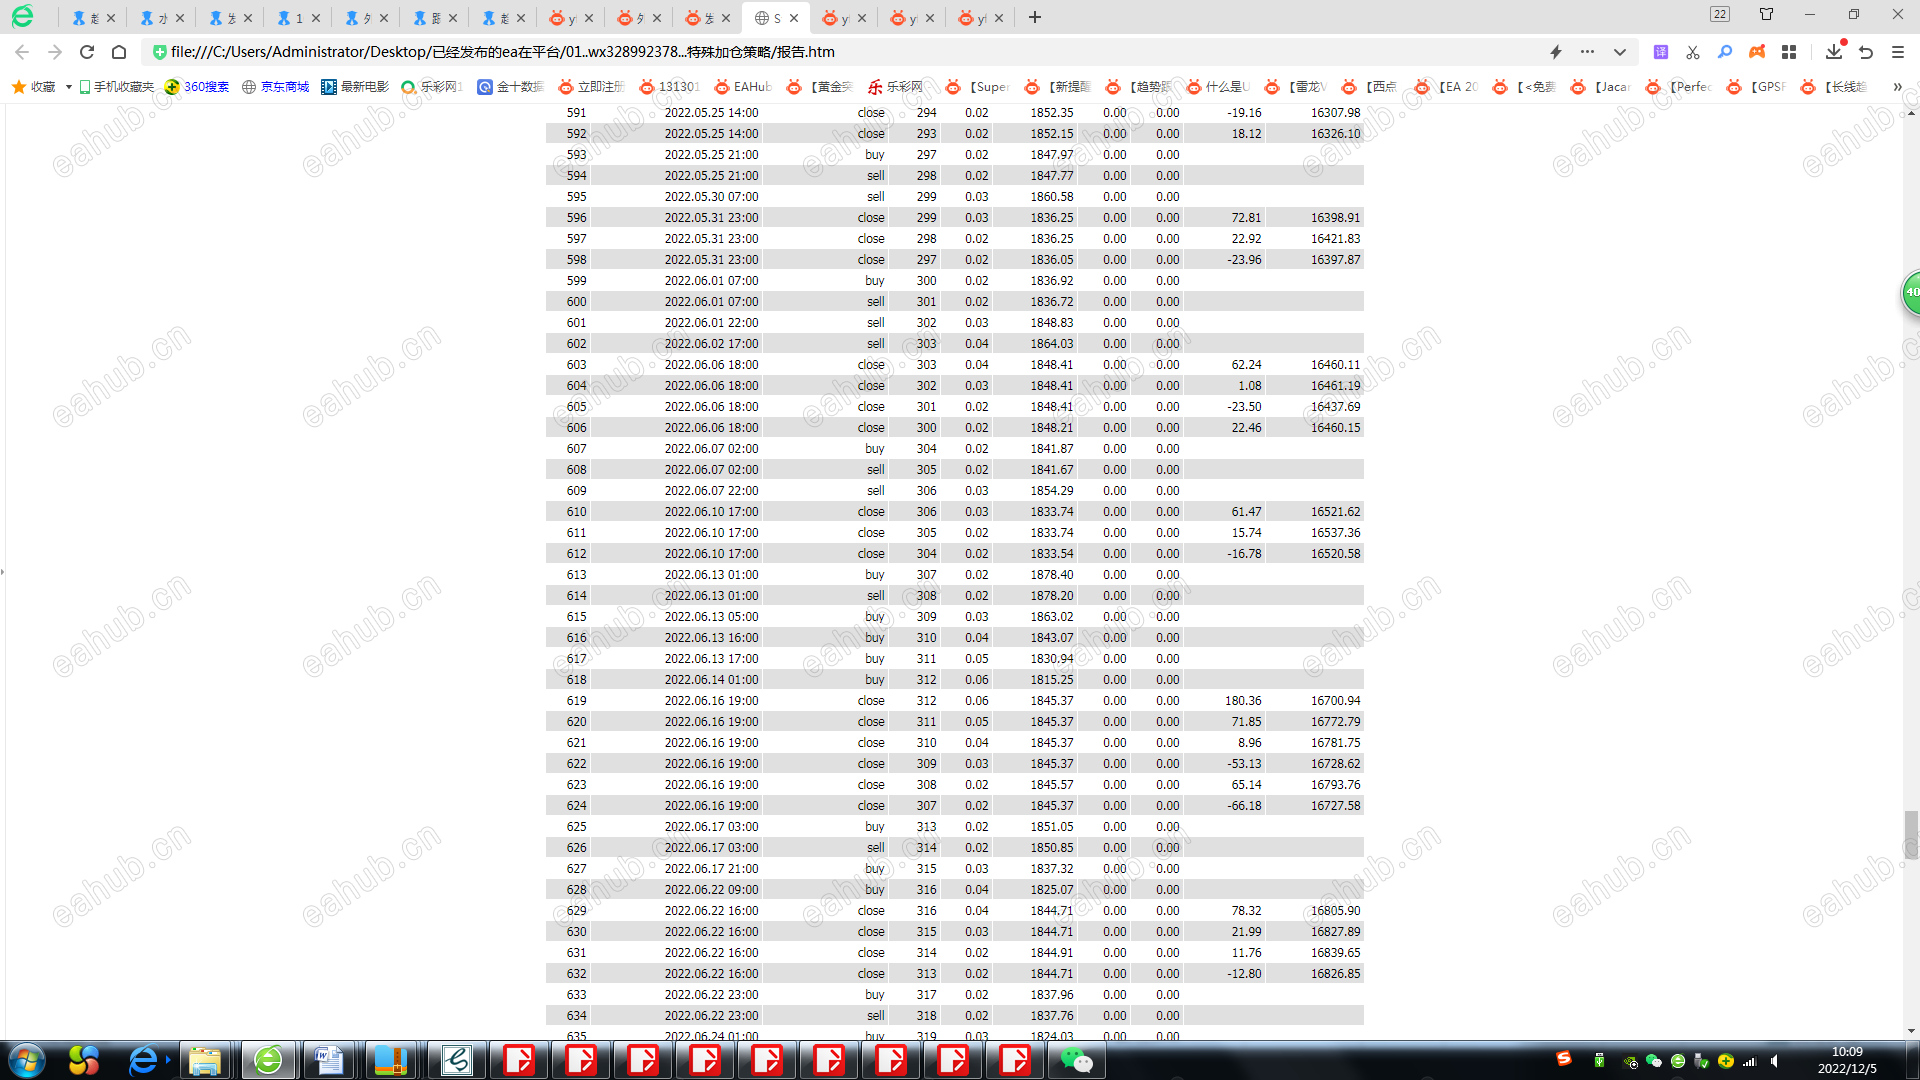Open the EAHub bookmark
The height and width of the screenshot is (1080, 1920).
[x=743, y=87]
